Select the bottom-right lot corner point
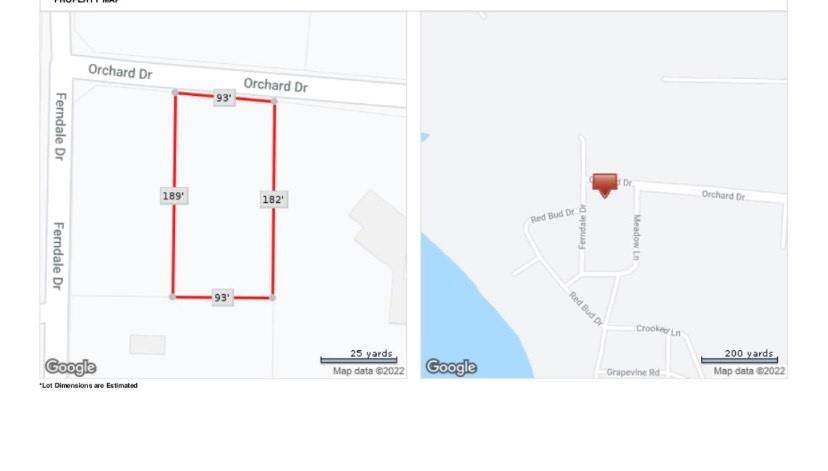828x471 pixels. point(272,298)
